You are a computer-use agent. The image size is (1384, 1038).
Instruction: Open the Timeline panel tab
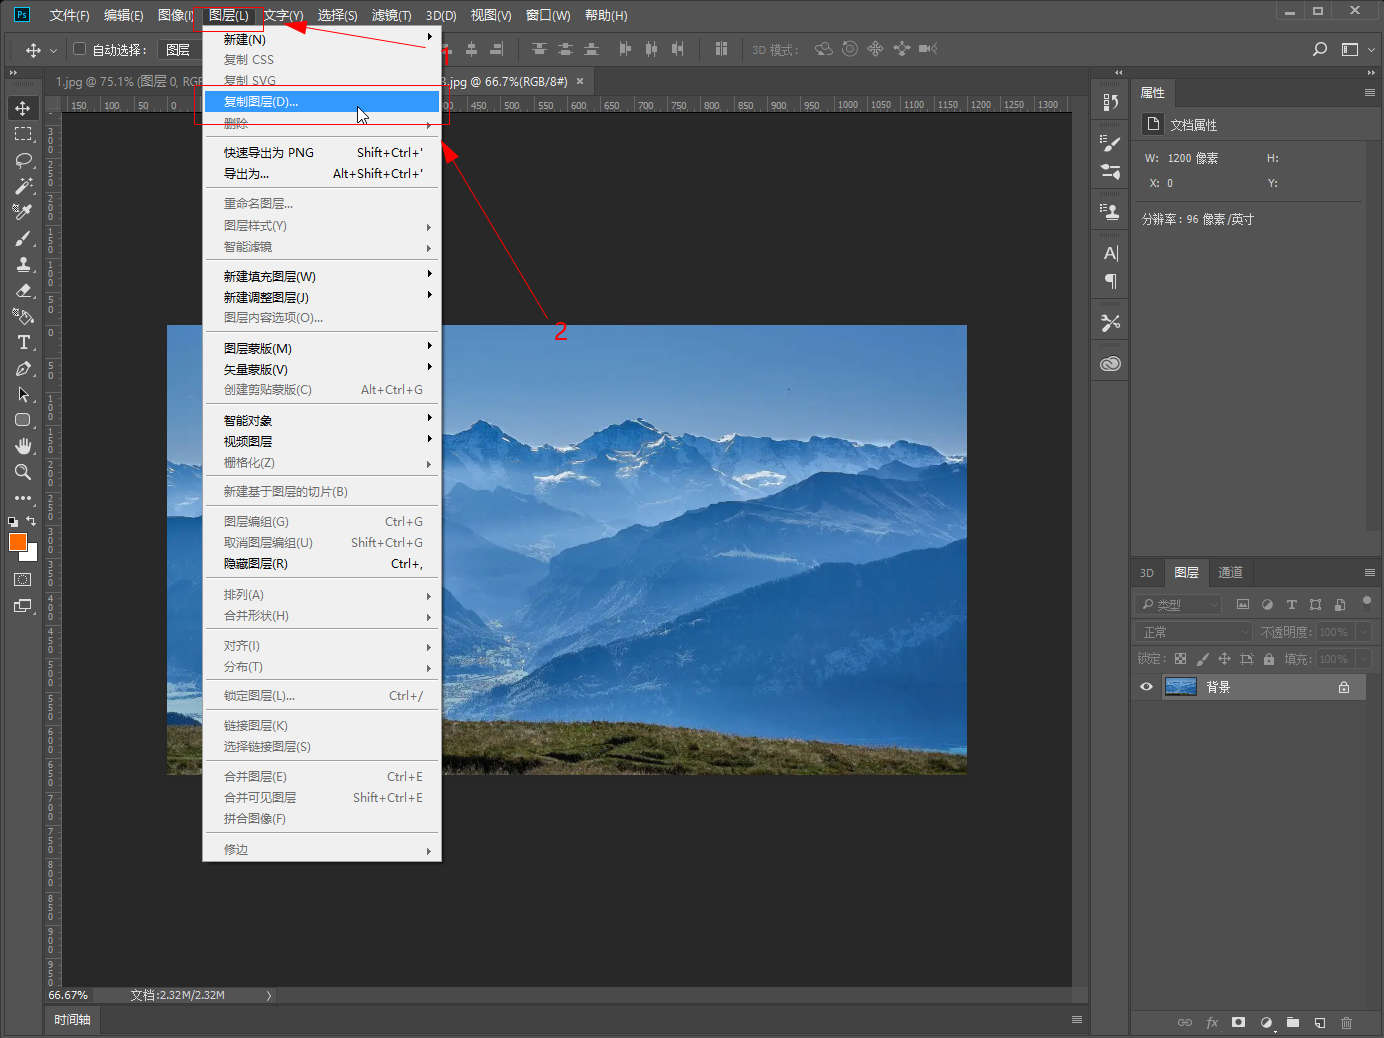pyautogui.click(x=73, y=1019)
